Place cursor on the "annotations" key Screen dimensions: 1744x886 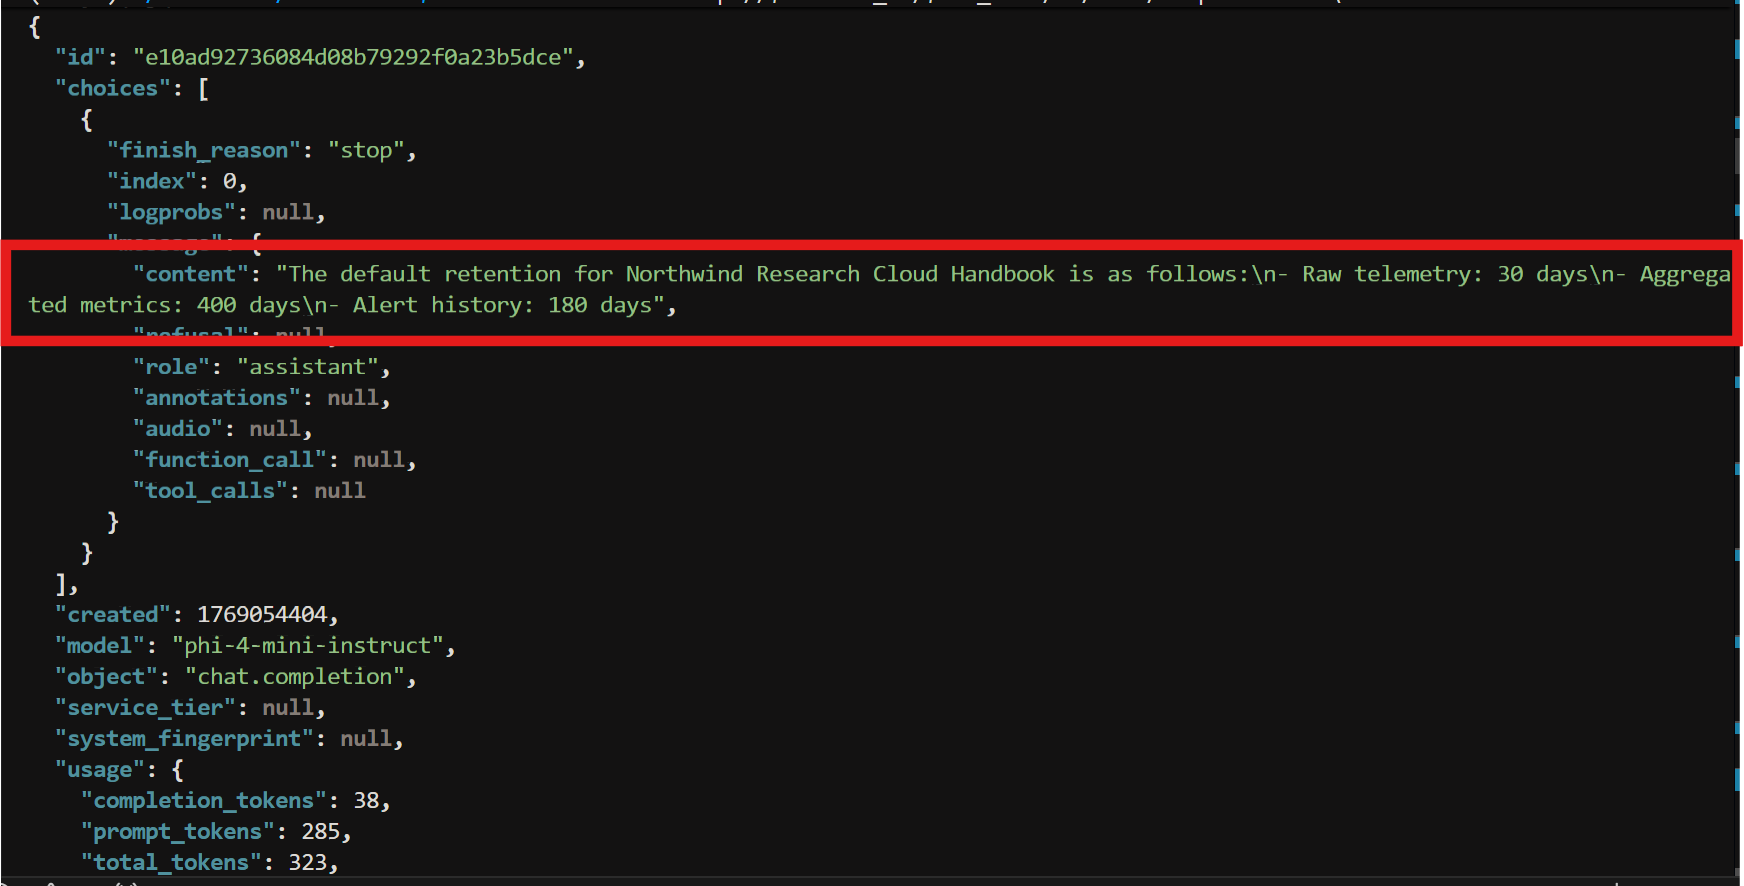pos(216,399)
